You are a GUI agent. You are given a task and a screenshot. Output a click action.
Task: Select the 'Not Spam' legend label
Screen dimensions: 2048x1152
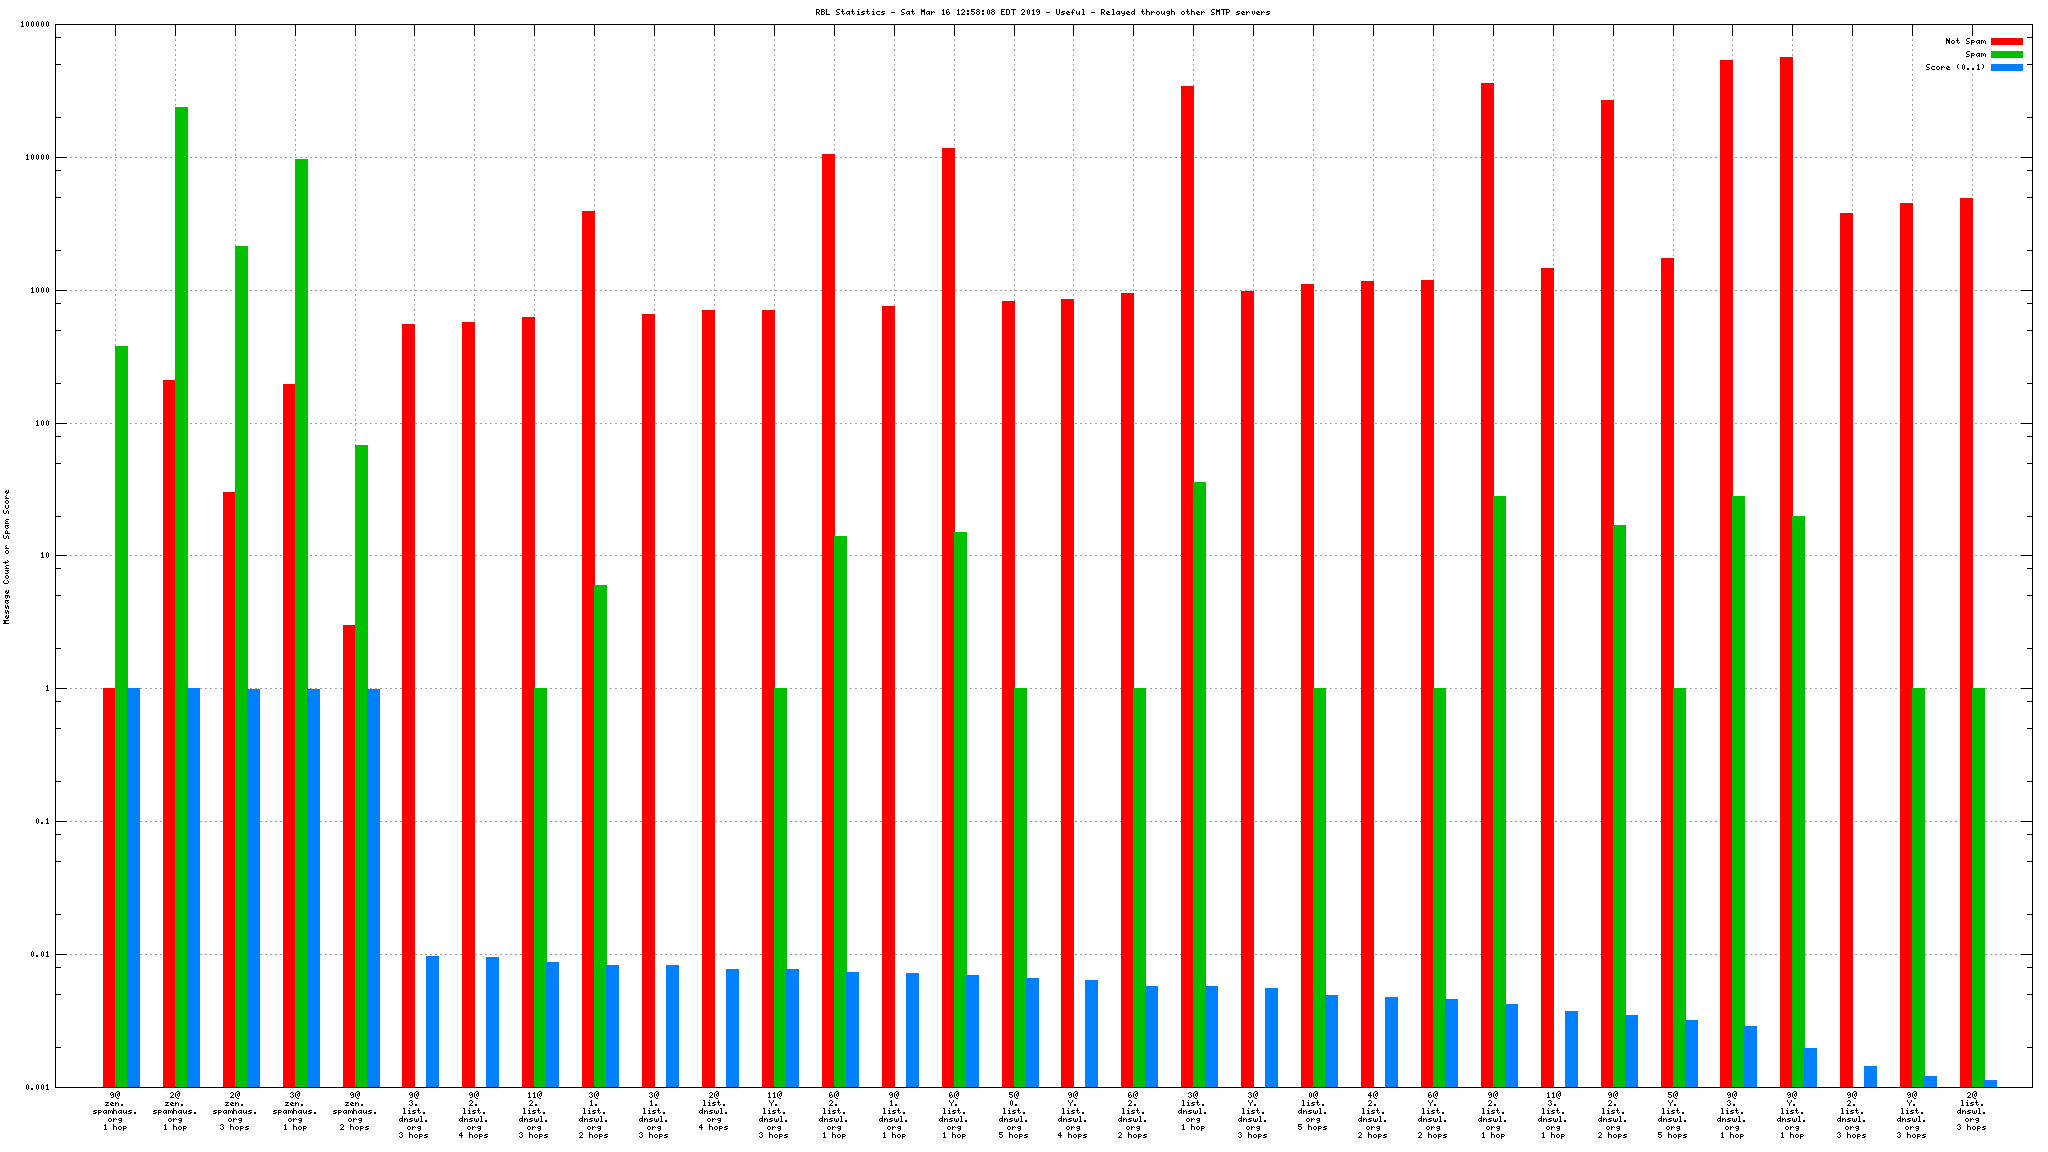pyautogui.click(x=1965, y=41)
